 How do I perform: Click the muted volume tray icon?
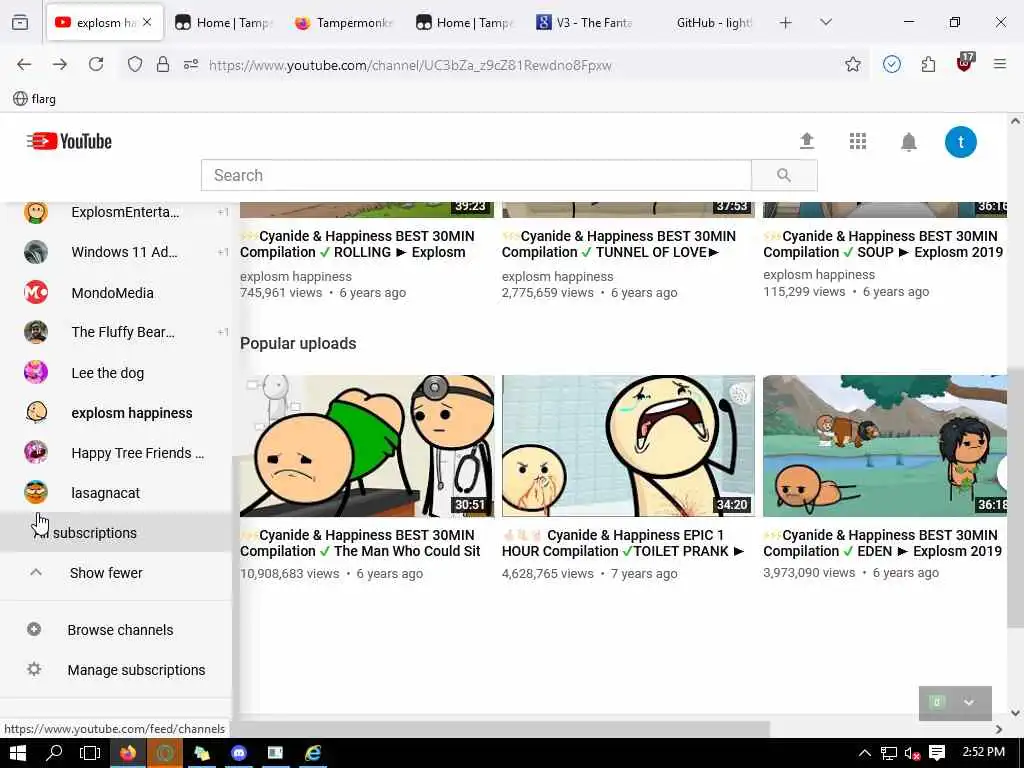[912, 754]
